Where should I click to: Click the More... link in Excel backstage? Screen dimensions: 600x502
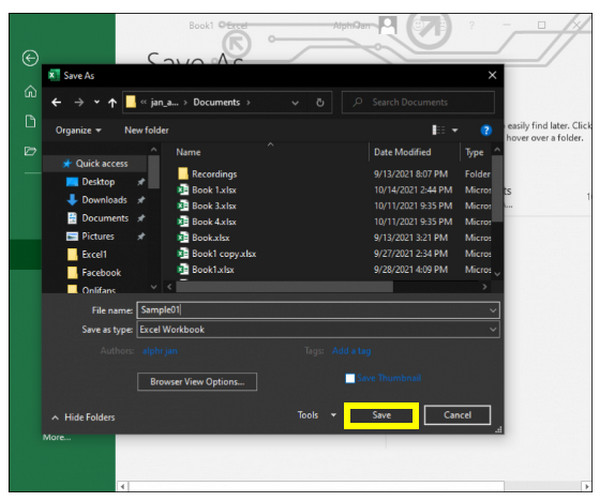pos(57,437)
